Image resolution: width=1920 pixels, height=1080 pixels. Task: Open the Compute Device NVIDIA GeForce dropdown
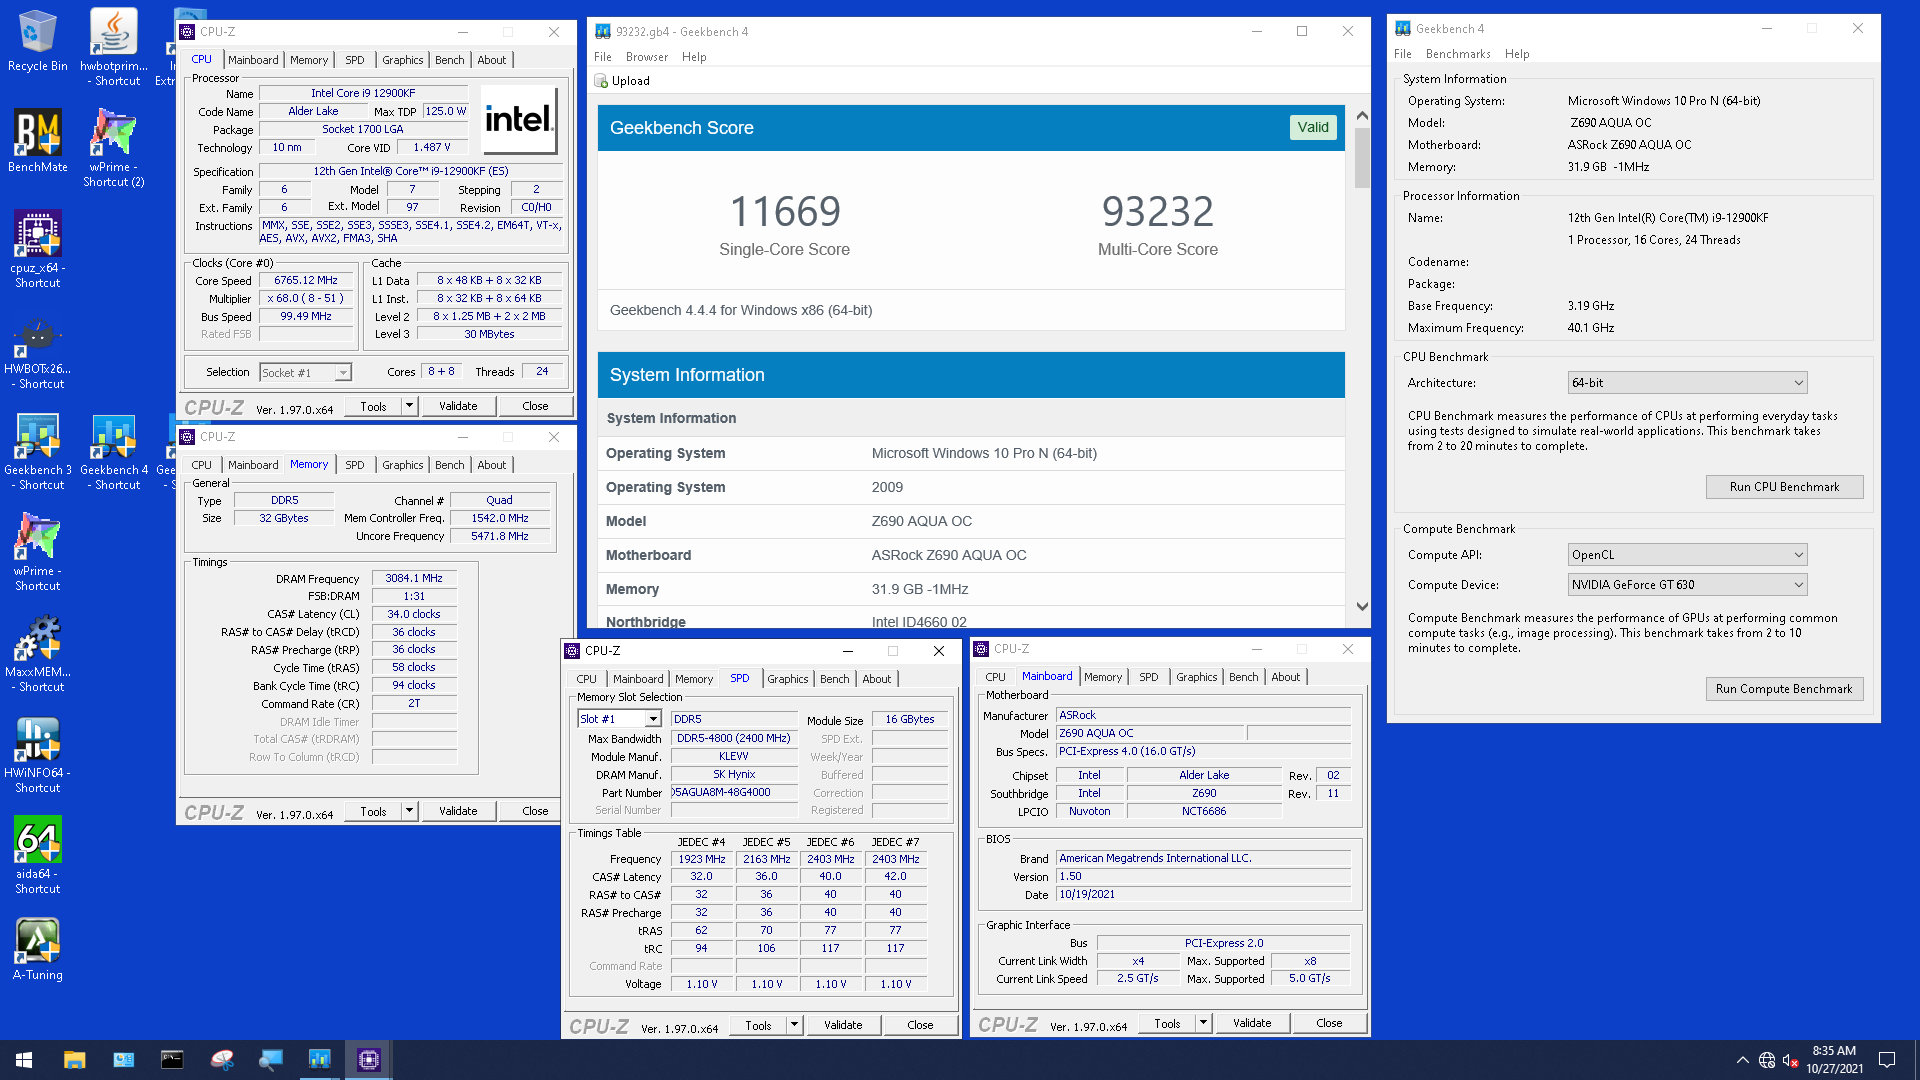[x=1687, y=585]
